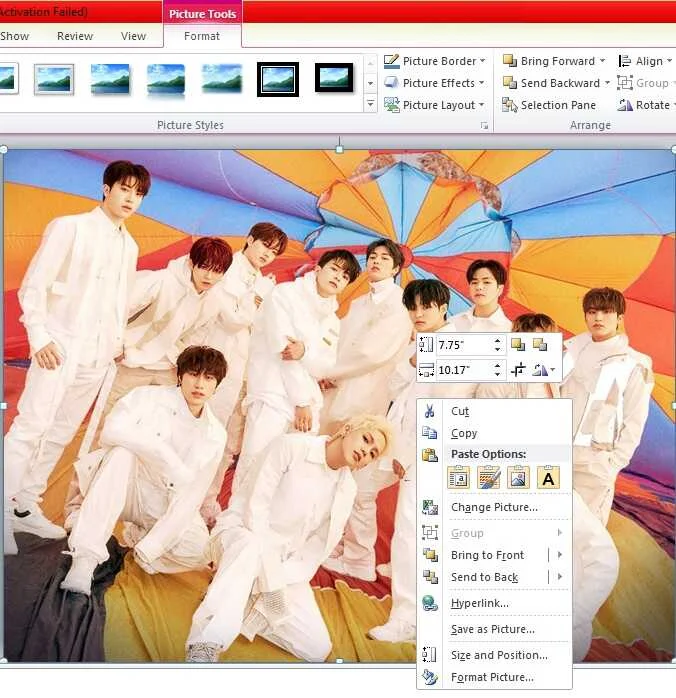This screenshot has height=698, width=676.
Task: Apply the third picture style with drop shadow
Action: 110,80
